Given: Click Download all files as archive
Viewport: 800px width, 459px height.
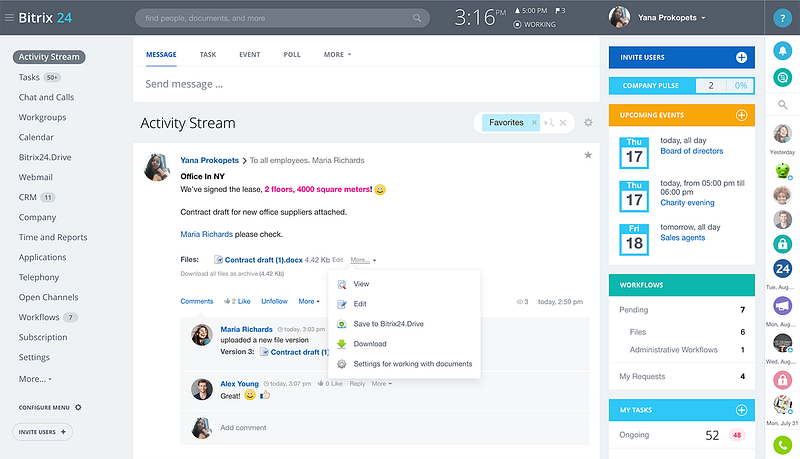Looking at the screenshot, I should (232, 274).
